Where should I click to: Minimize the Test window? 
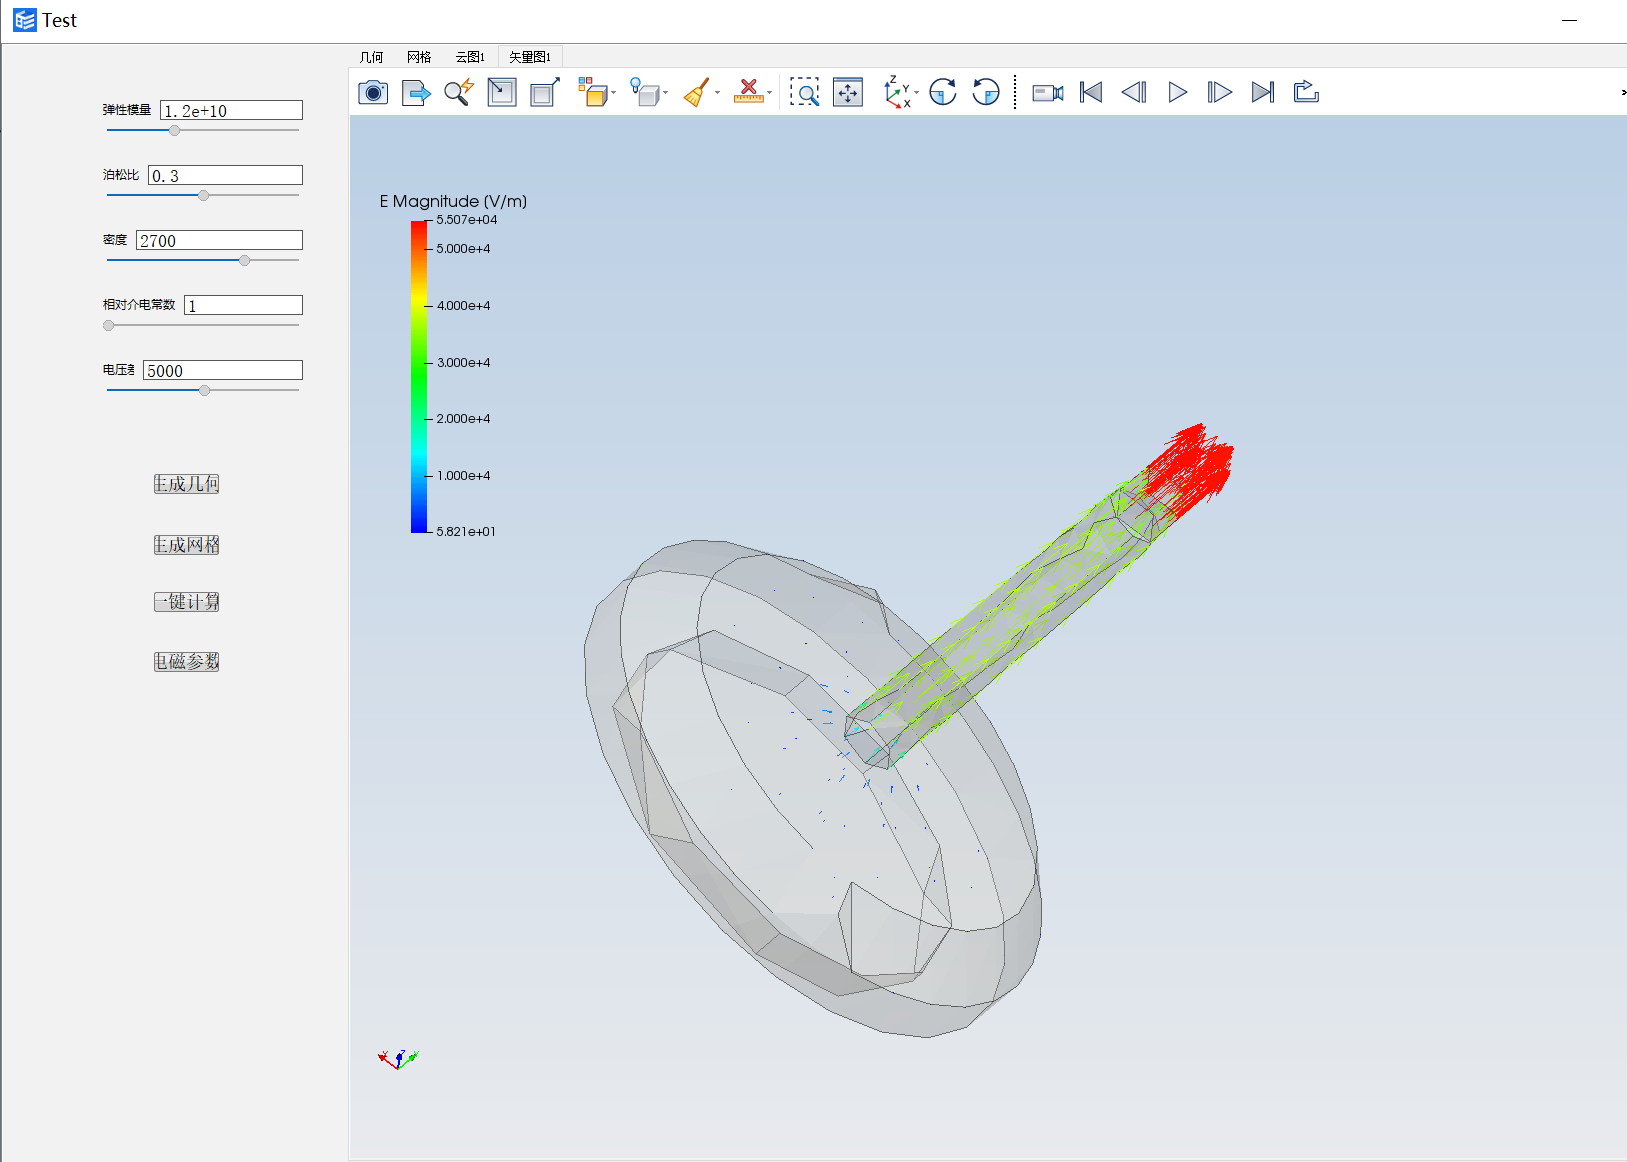[x=1570, y=20]
